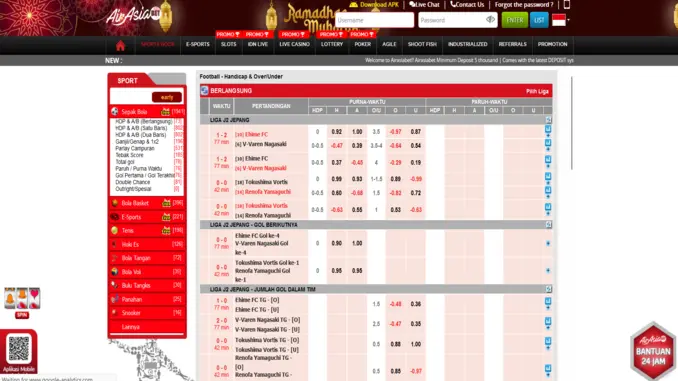Select the Tenis sport icon in sidebar
Image resolution: width=678 pixels, height=381 pixels.
coord(115,231)
